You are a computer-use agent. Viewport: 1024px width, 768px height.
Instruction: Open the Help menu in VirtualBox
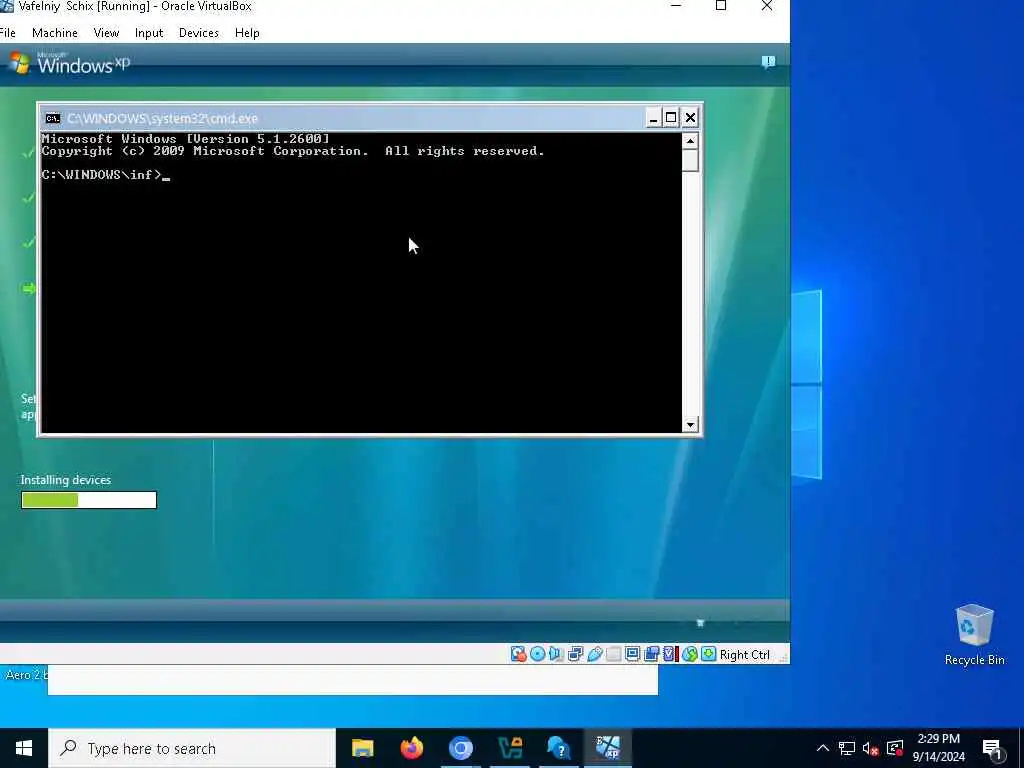click(247, 33)
